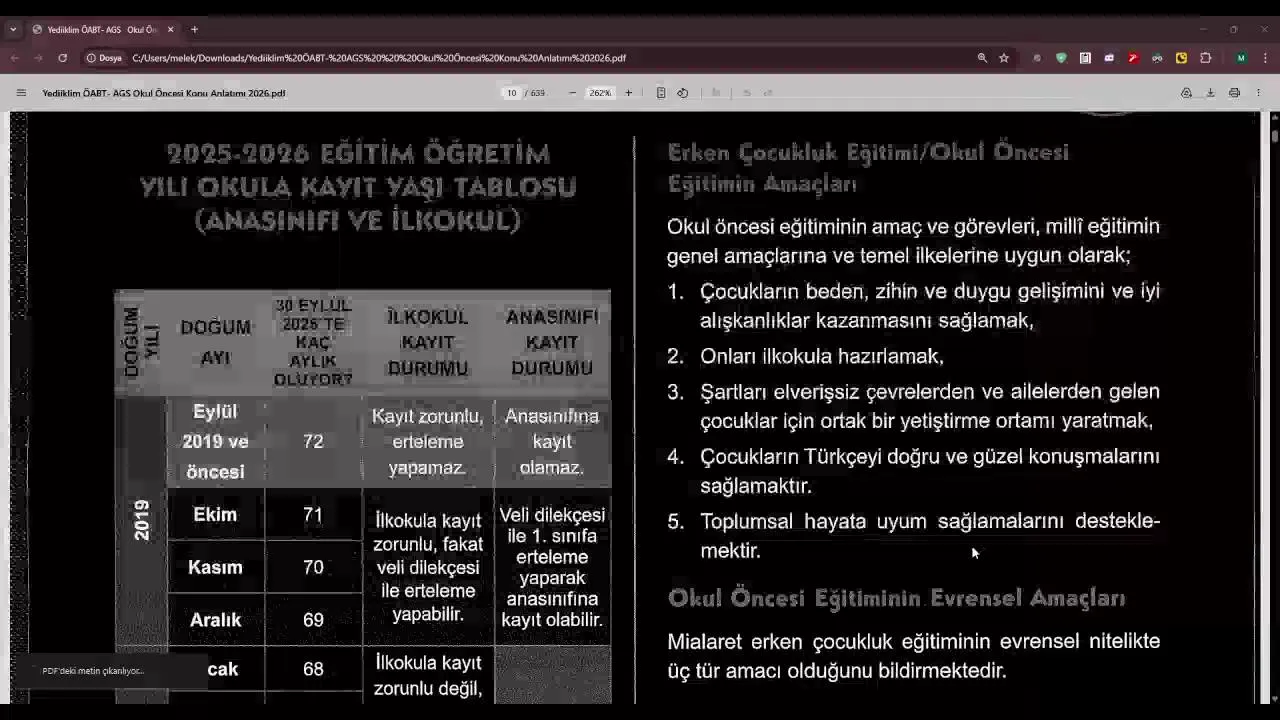Zoom in with the plus button
Viewport: 1280px width, 720px height.
coord(628,93)
